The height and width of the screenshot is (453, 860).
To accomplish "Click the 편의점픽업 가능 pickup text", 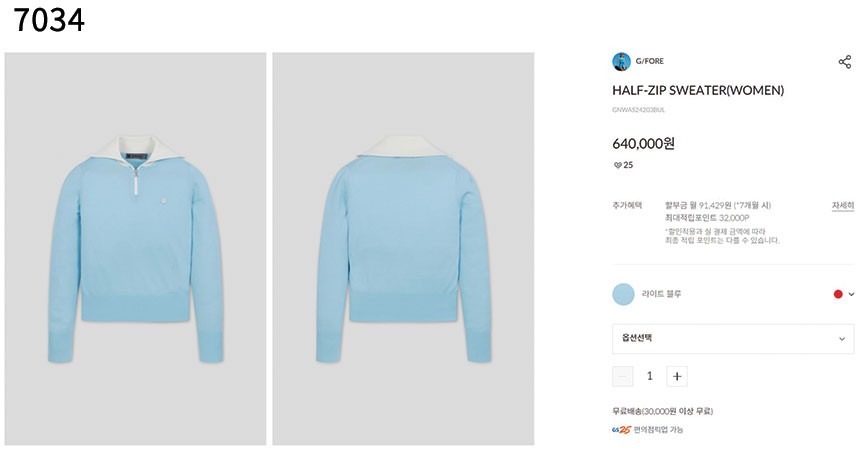I will 658,429.
